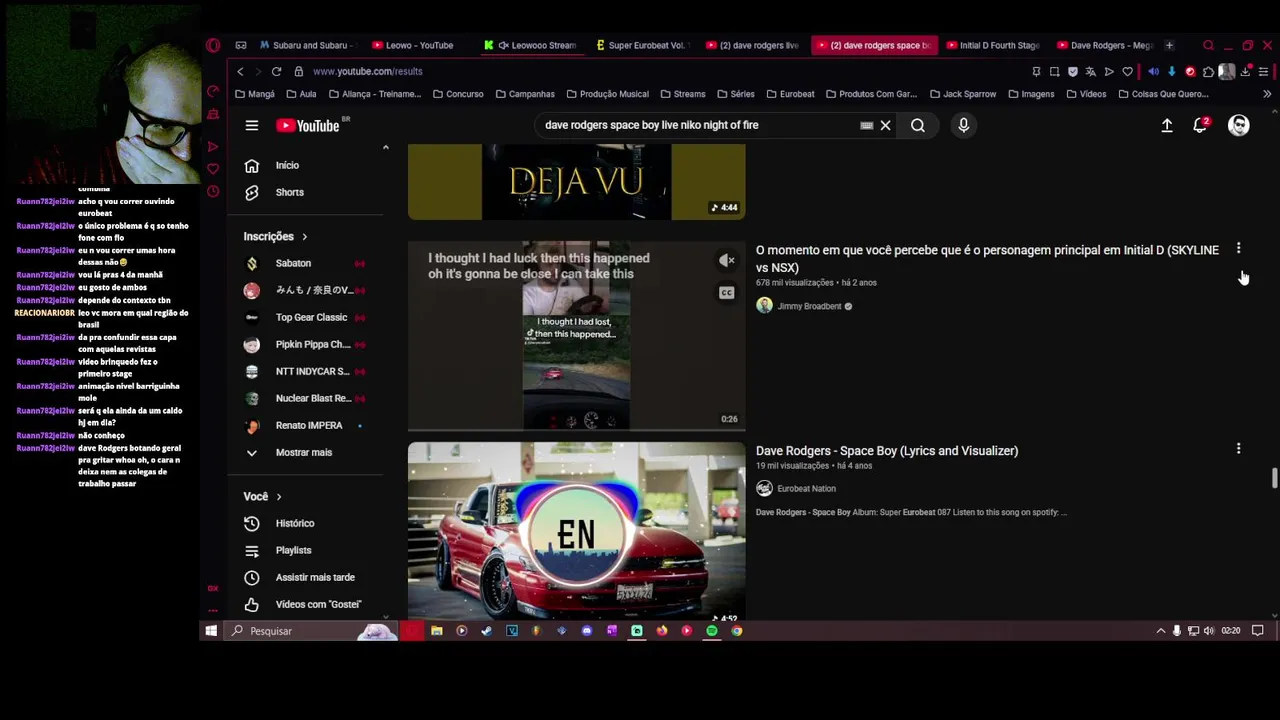Switch to the Leowo - YouTube tab
Viewport: 1280px width, 720px height.
point(415,45)
